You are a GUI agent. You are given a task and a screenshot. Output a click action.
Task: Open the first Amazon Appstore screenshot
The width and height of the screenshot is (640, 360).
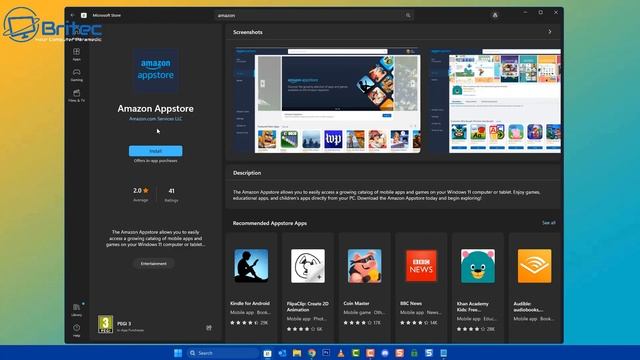(x=328, y=100)
